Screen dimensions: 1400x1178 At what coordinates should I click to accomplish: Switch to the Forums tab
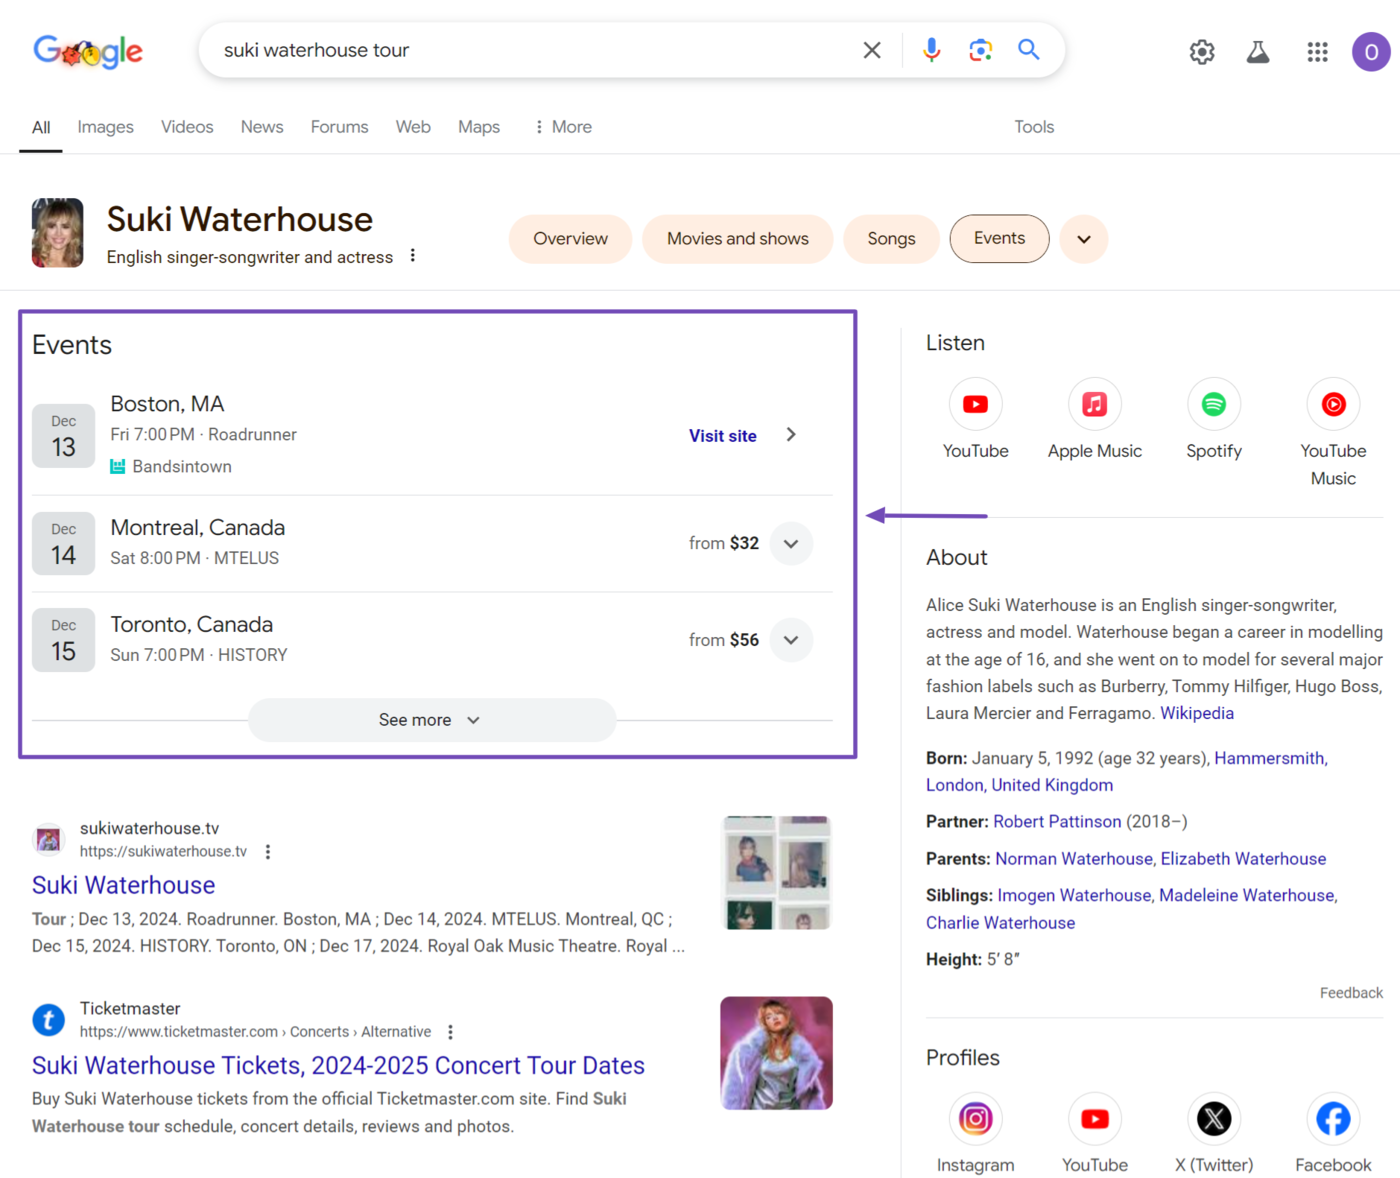tap(339, 127)
